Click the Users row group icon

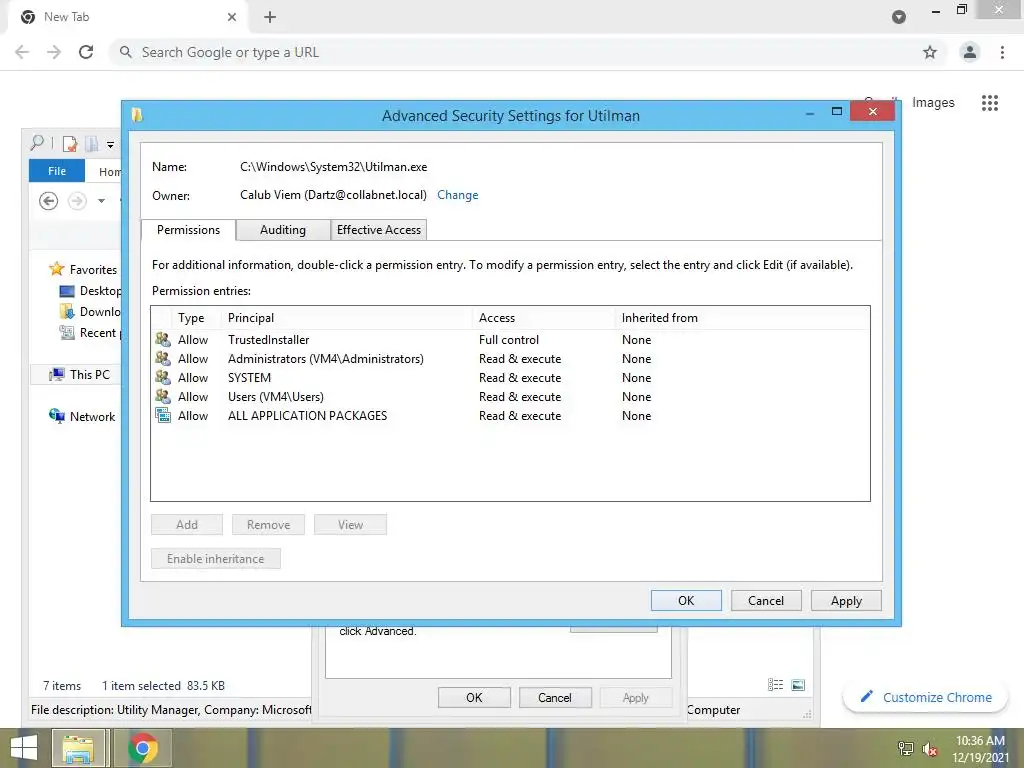pyautogui.click(x=163, y=396)
